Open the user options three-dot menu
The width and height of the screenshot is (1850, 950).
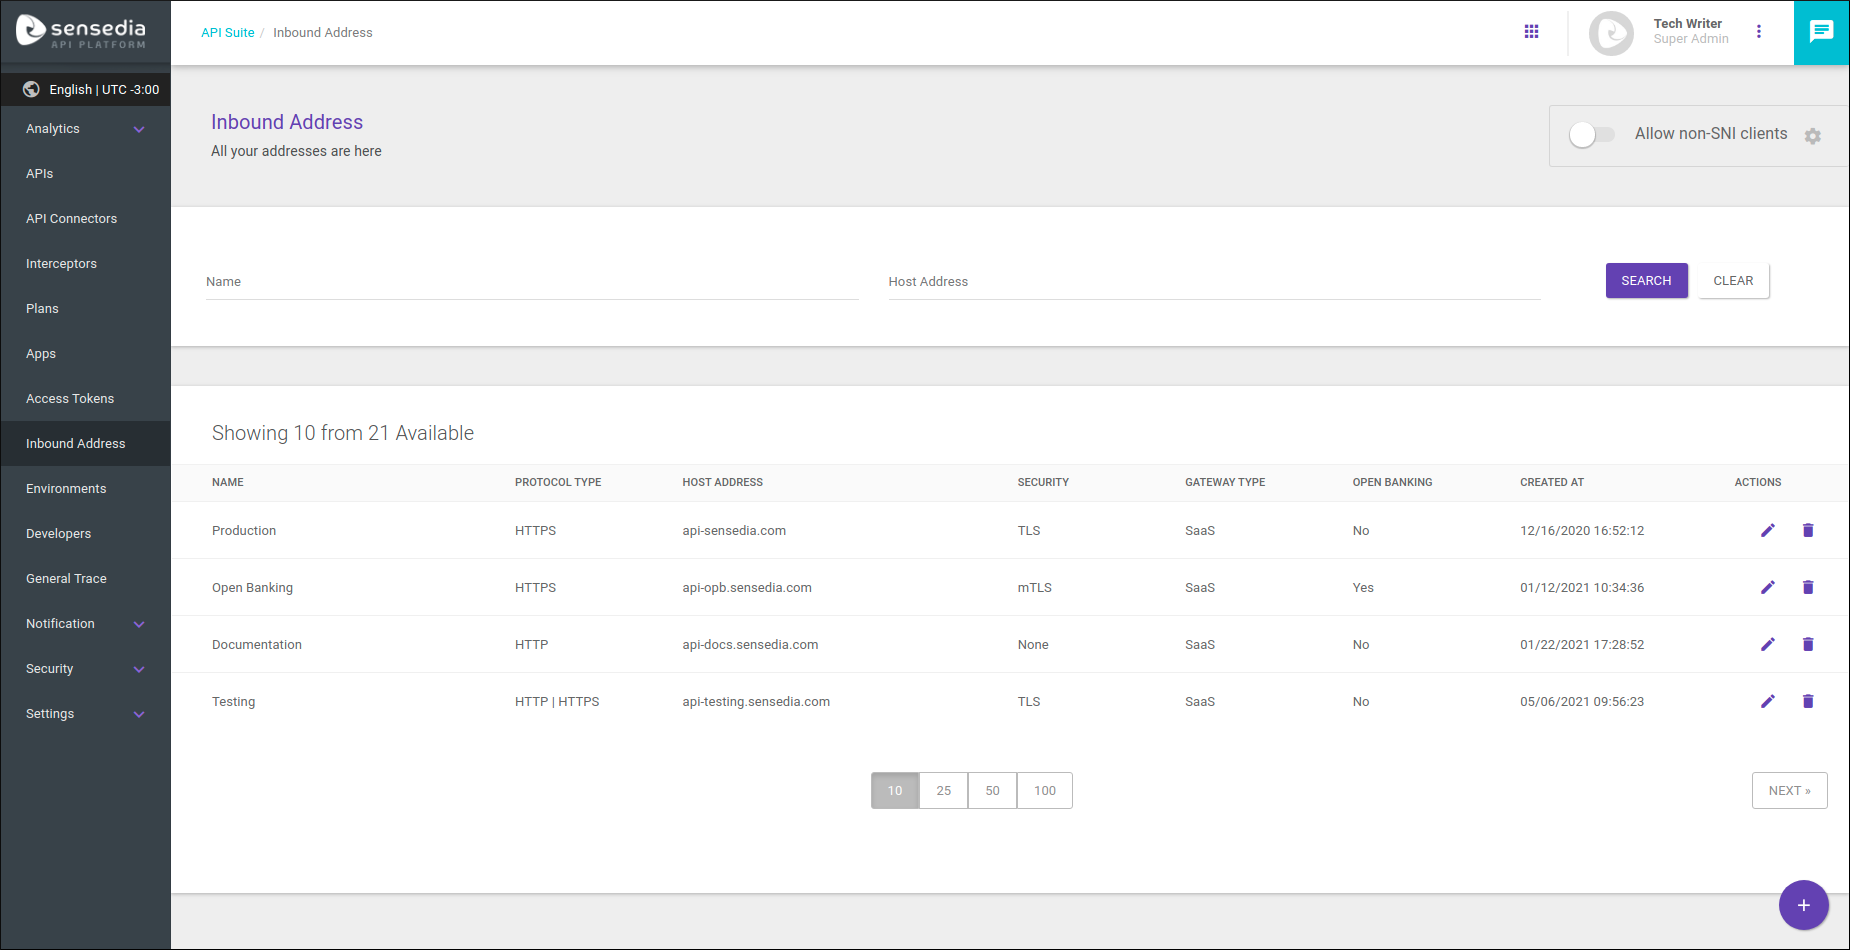click(1759, 31)
